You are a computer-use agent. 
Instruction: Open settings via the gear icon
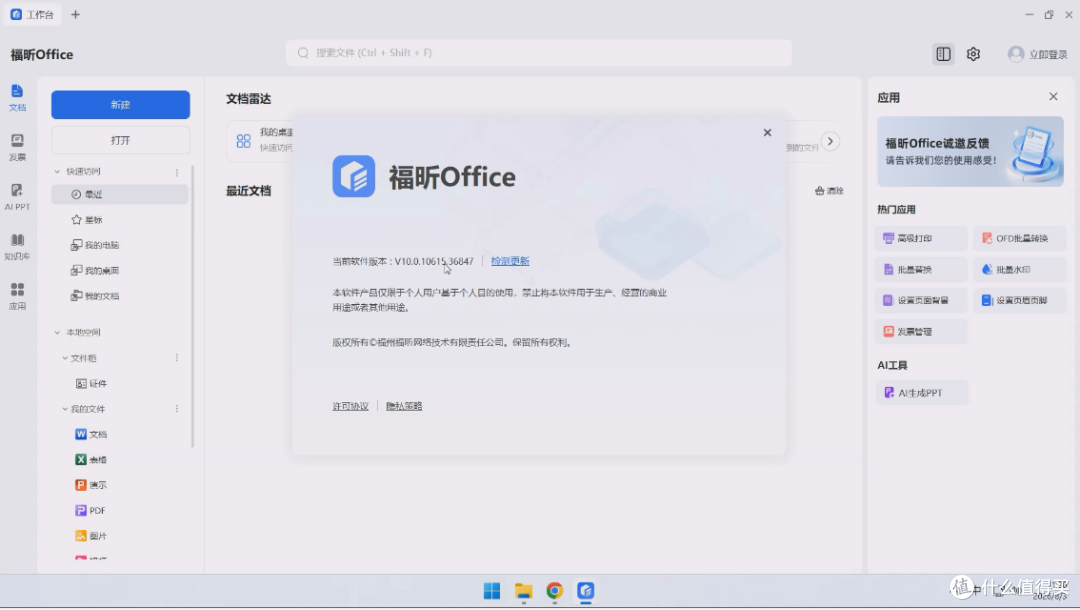point(973,54)
